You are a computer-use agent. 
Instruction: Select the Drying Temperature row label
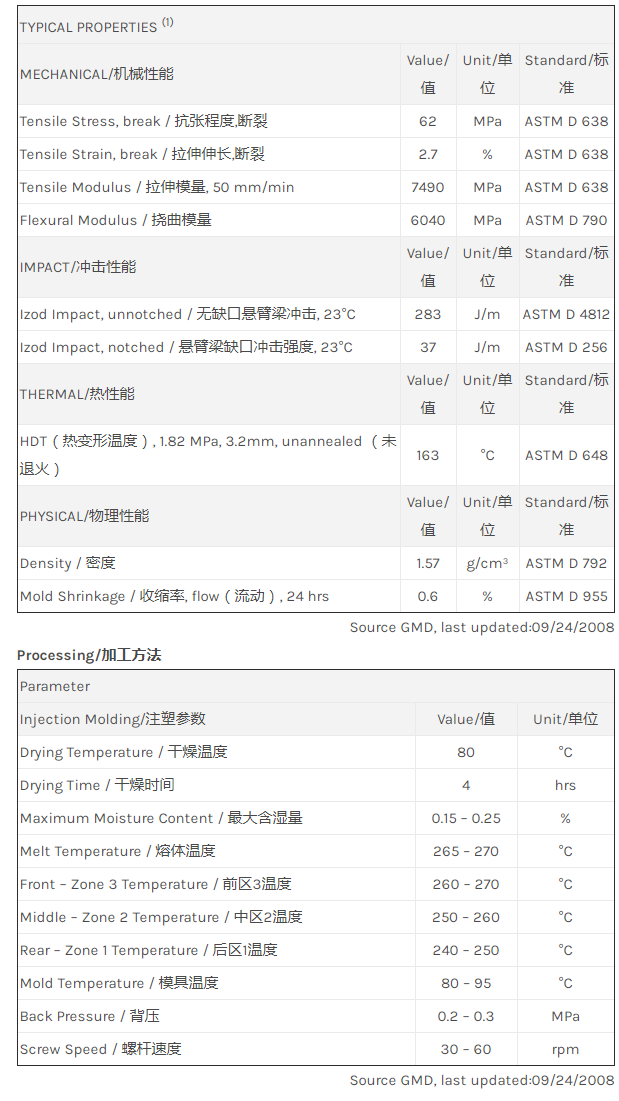pyautogui.click(x=123, y=752)
